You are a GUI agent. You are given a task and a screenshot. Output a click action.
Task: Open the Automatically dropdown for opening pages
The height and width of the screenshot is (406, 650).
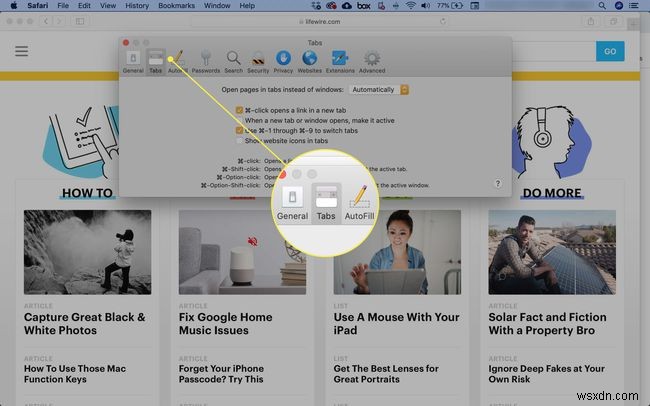pos(379,90)
